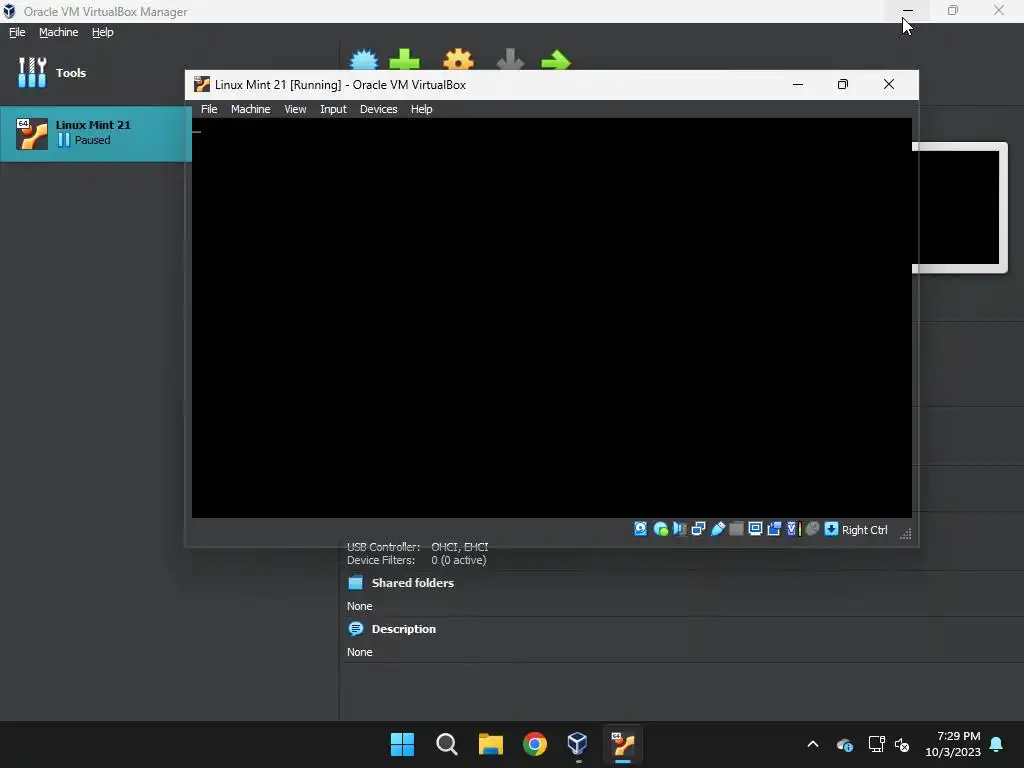The image size is (1024, 768).
Task: Click the hard disk activity status icon
Action: click(641, 529)
